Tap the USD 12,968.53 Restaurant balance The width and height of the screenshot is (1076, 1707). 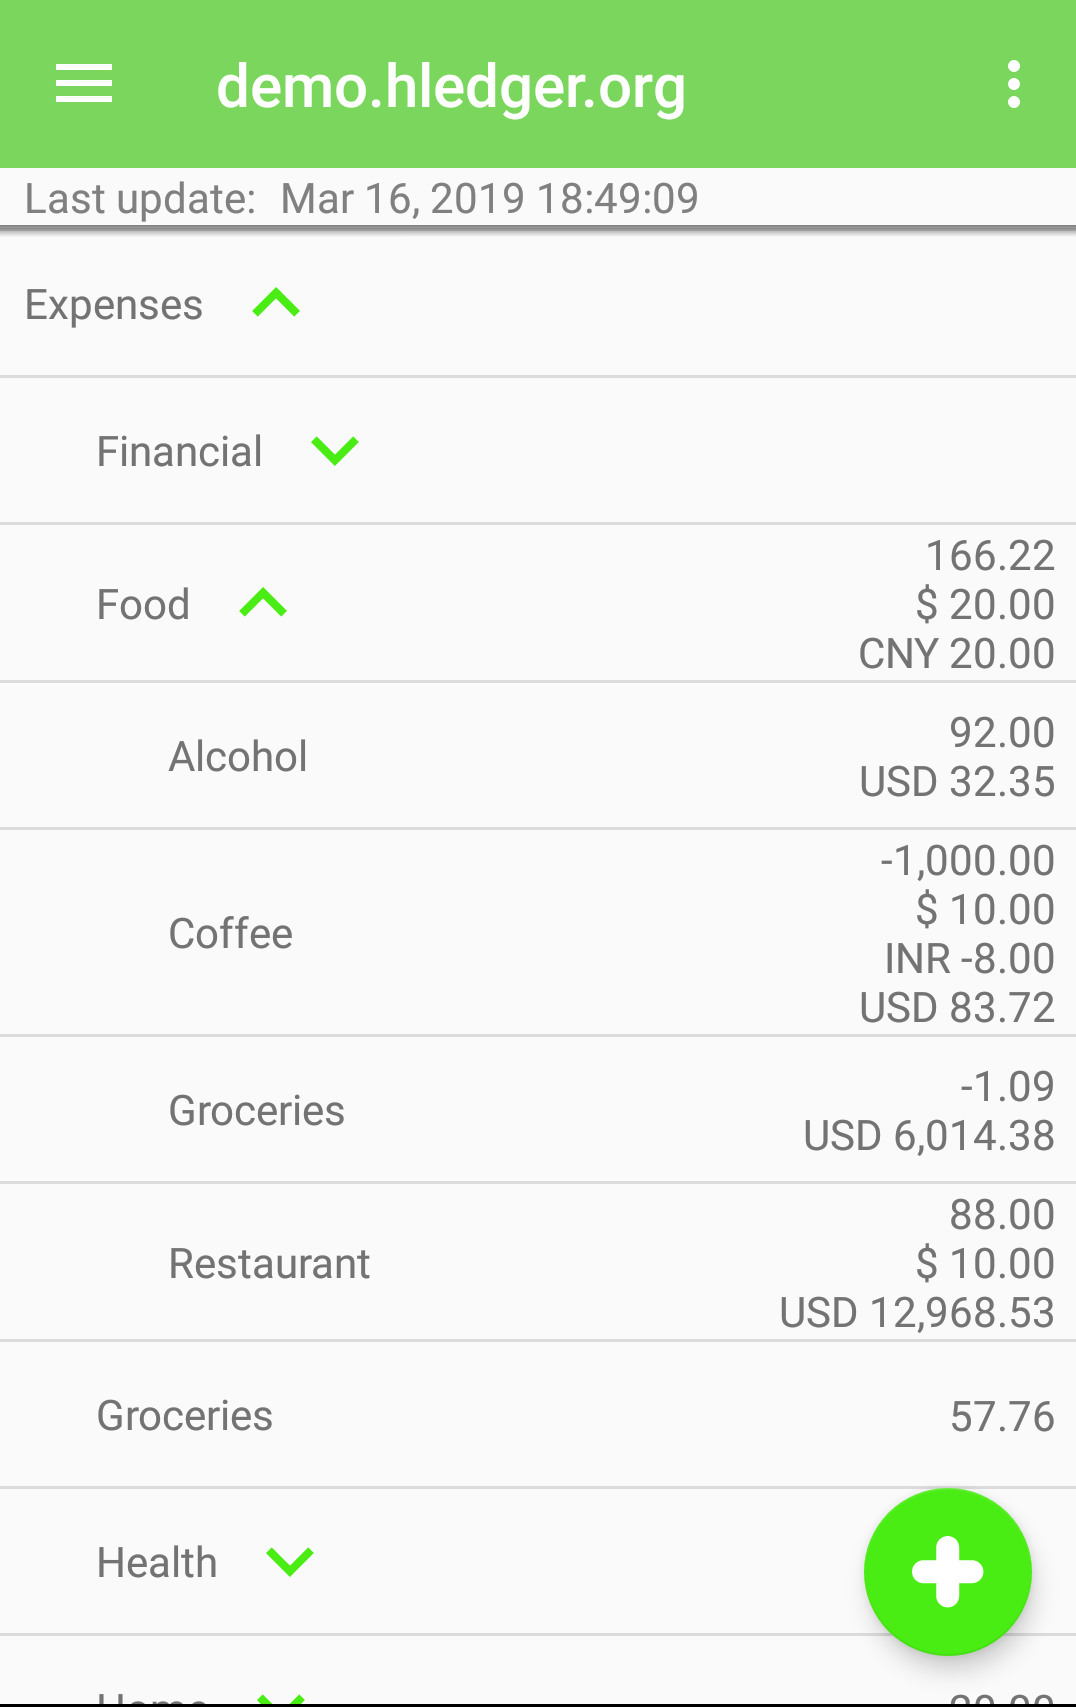point(917,1313)
